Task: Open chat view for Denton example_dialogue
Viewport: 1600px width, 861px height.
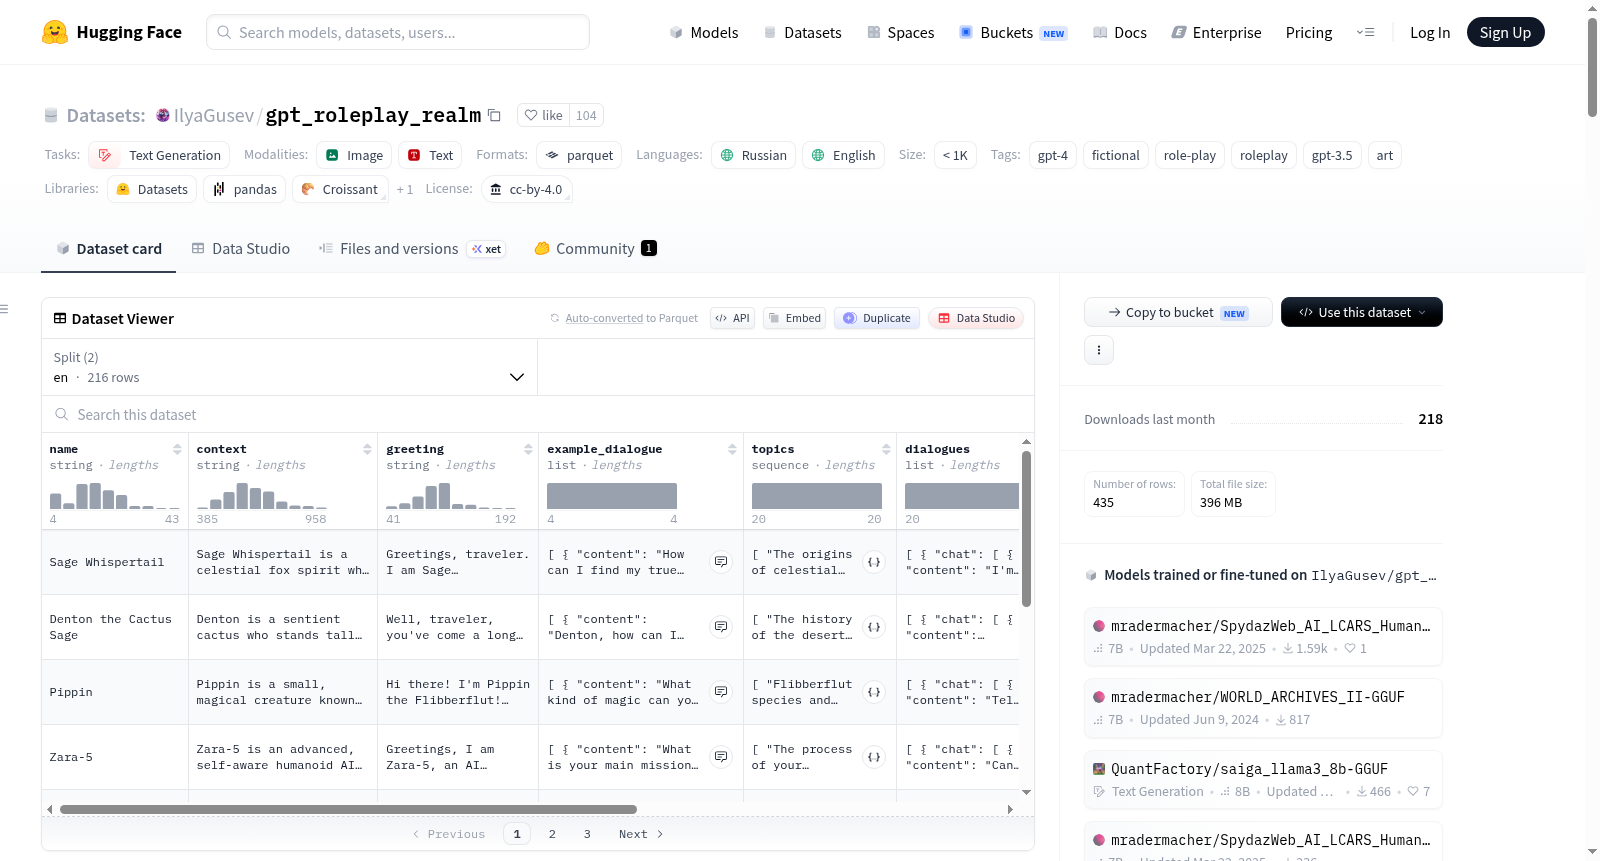Action: [721, 627]
